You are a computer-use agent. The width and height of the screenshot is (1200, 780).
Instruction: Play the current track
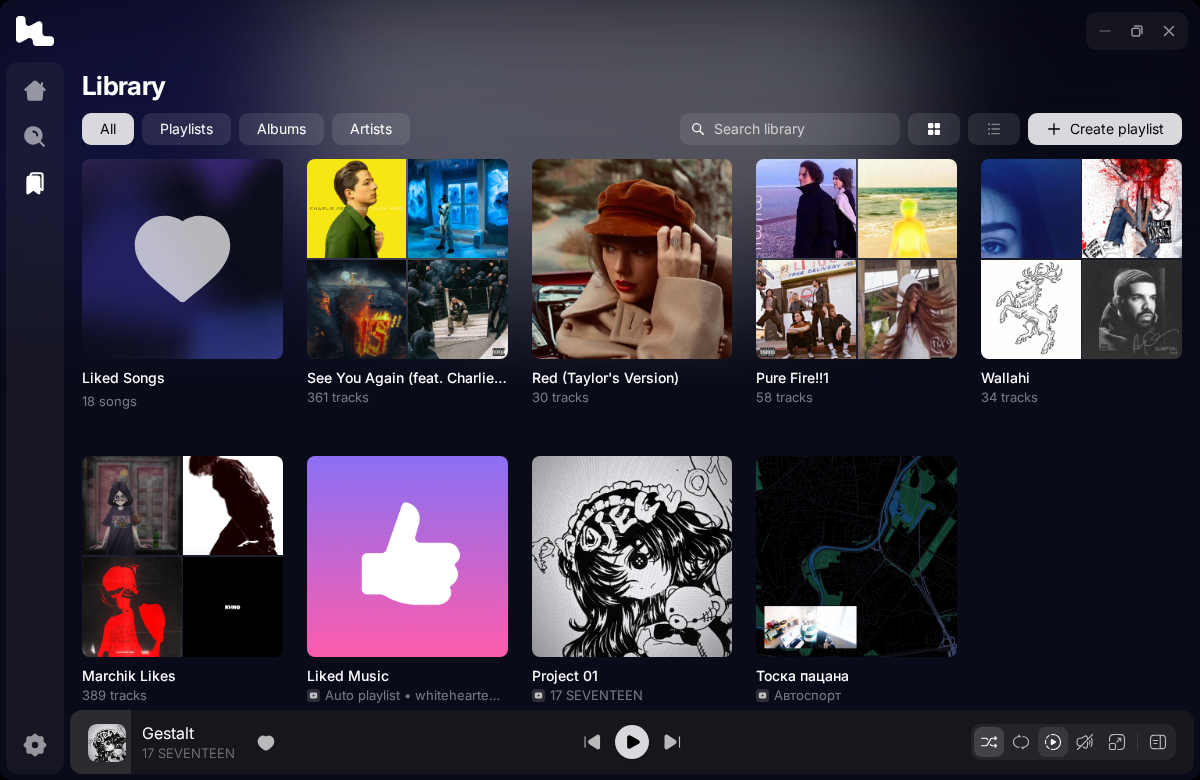pyautogui.click(x=632, y=742)
